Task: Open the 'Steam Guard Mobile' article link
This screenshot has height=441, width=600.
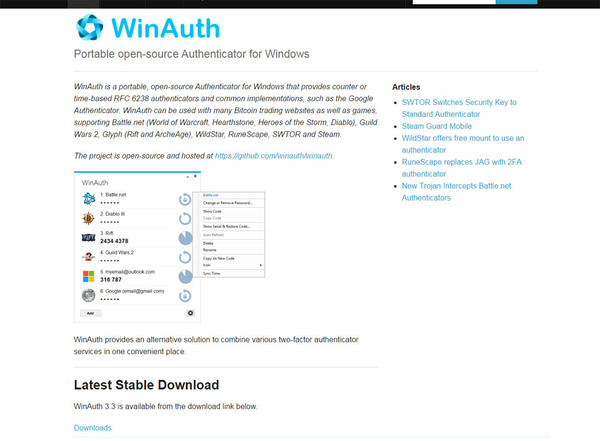Action: click(437, 126)
